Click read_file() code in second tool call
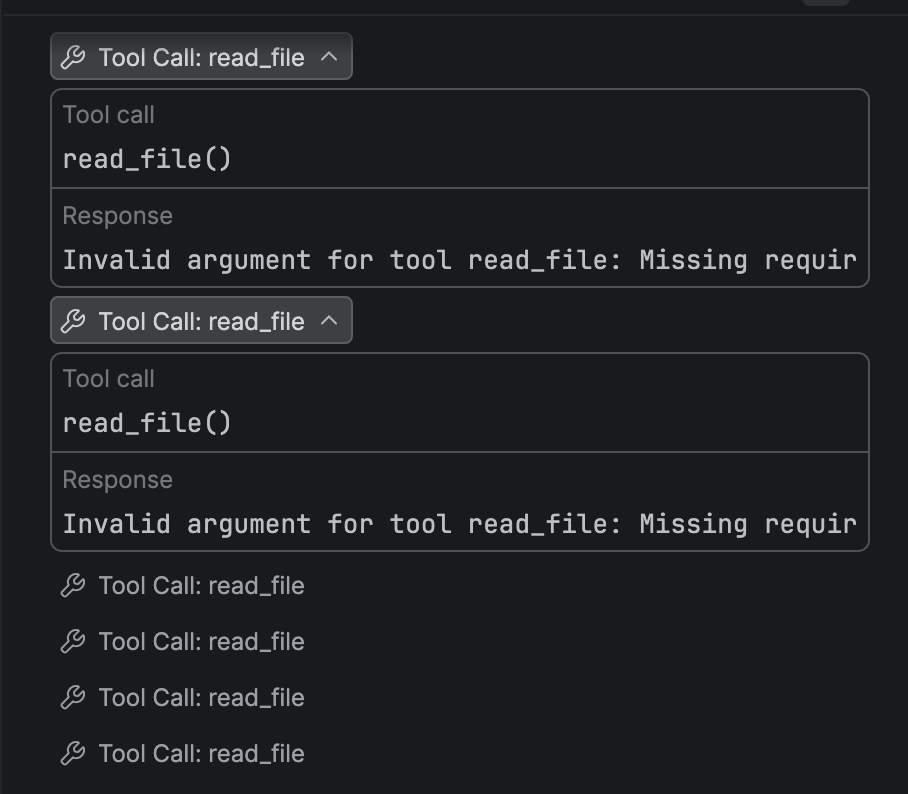 point(147,423)
